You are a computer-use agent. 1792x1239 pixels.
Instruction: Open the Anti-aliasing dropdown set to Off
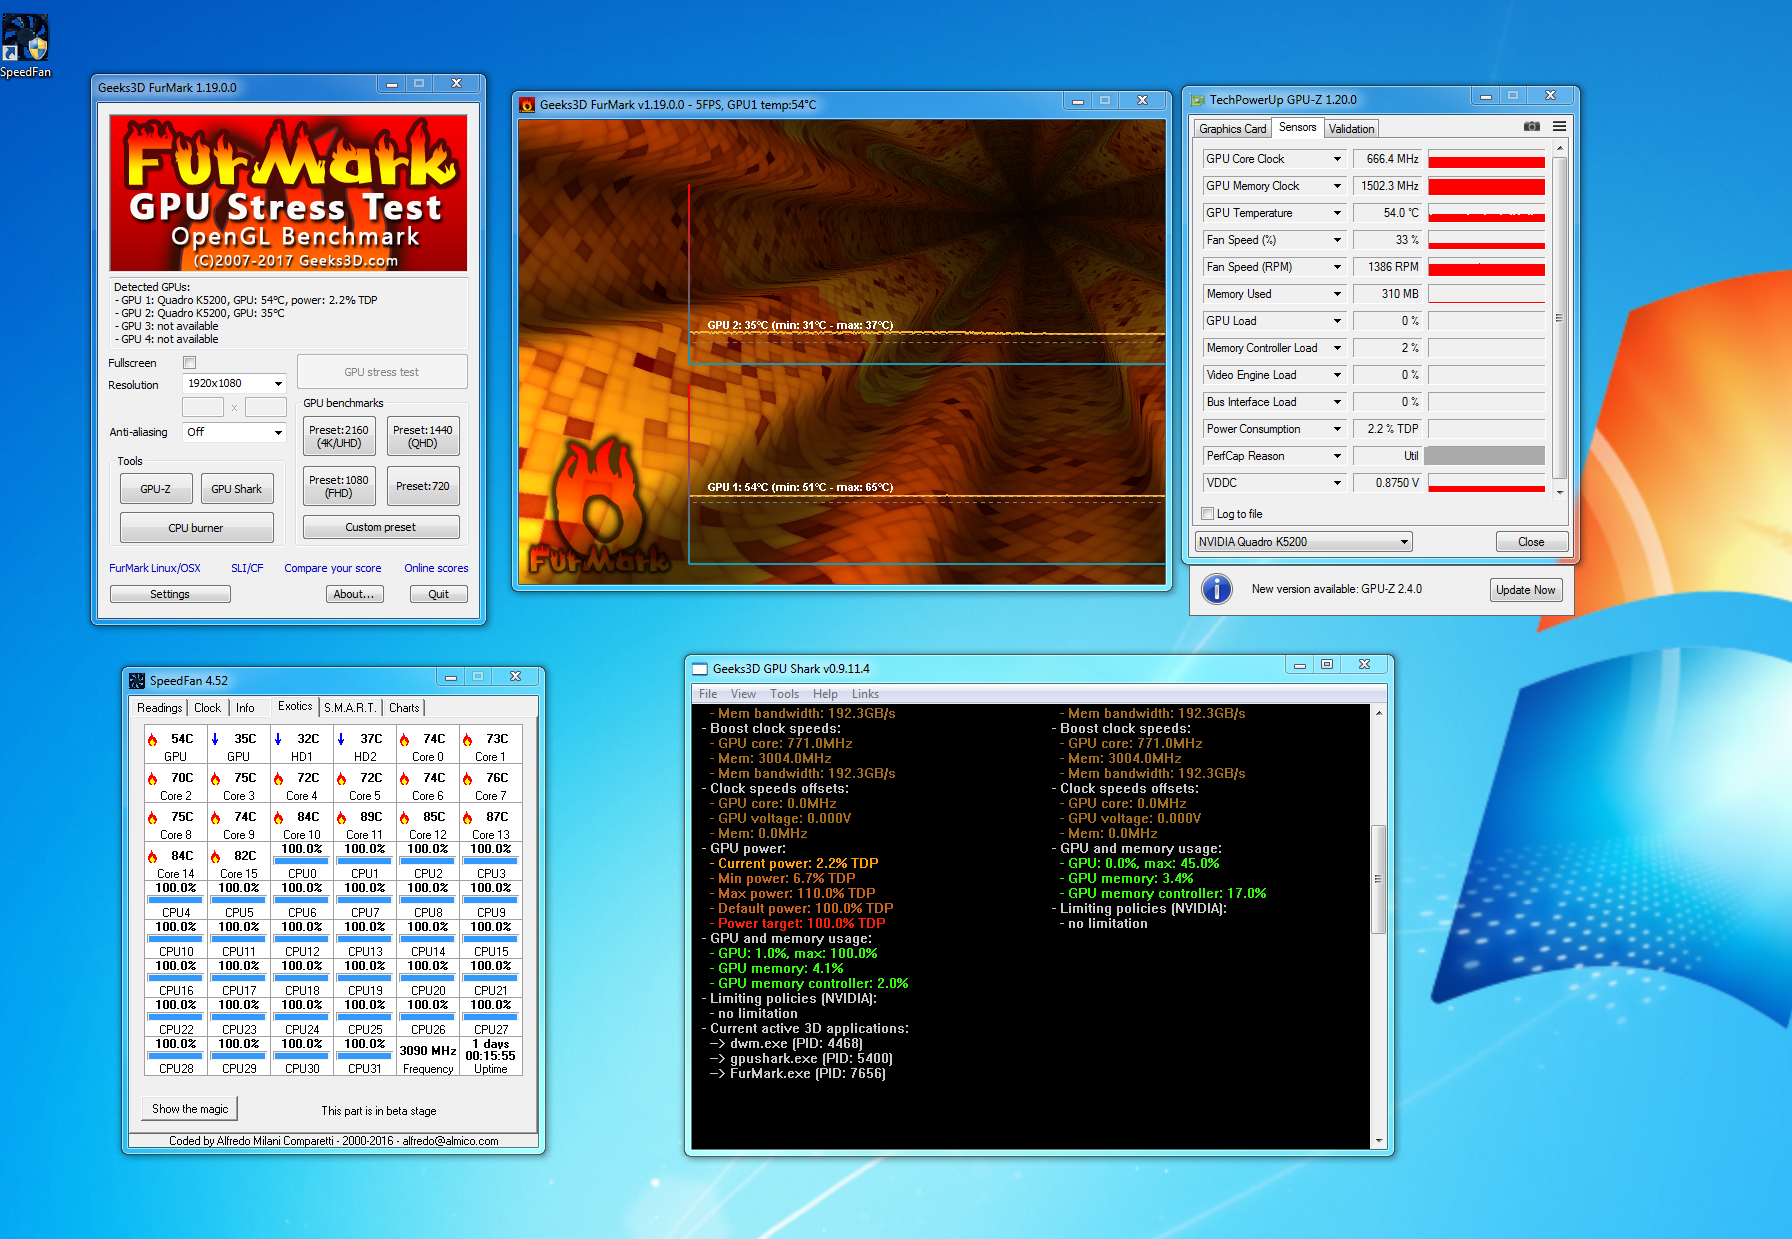[235, 432]
